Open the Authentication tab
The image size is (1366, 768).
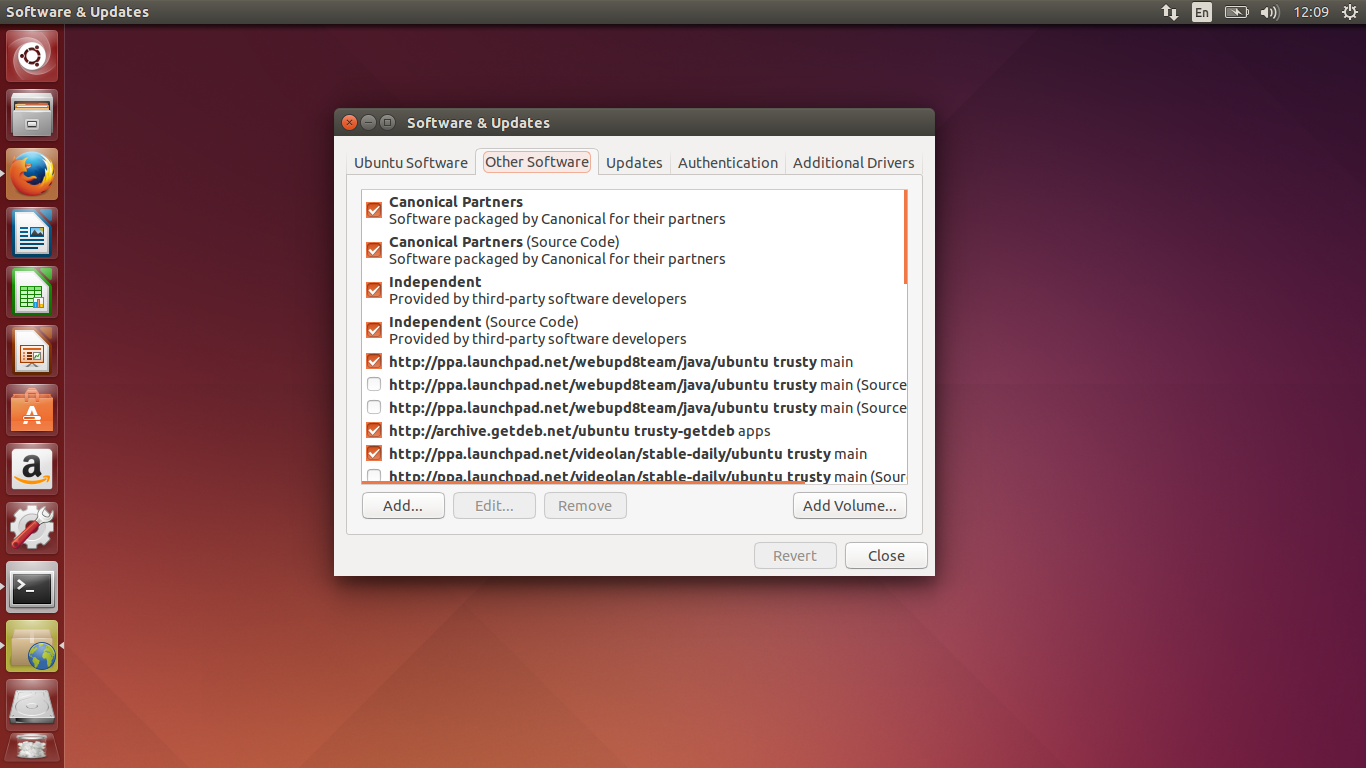pyautogui.click(x=728, y=162)
